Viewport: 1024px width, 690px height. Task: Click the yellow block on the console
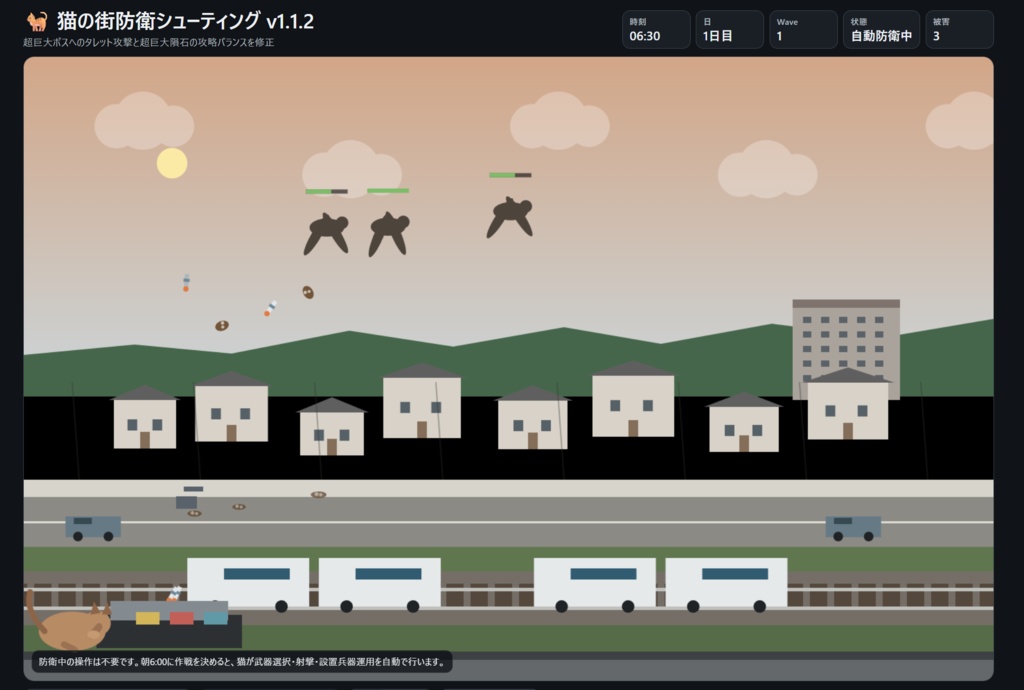click(148, 618)
